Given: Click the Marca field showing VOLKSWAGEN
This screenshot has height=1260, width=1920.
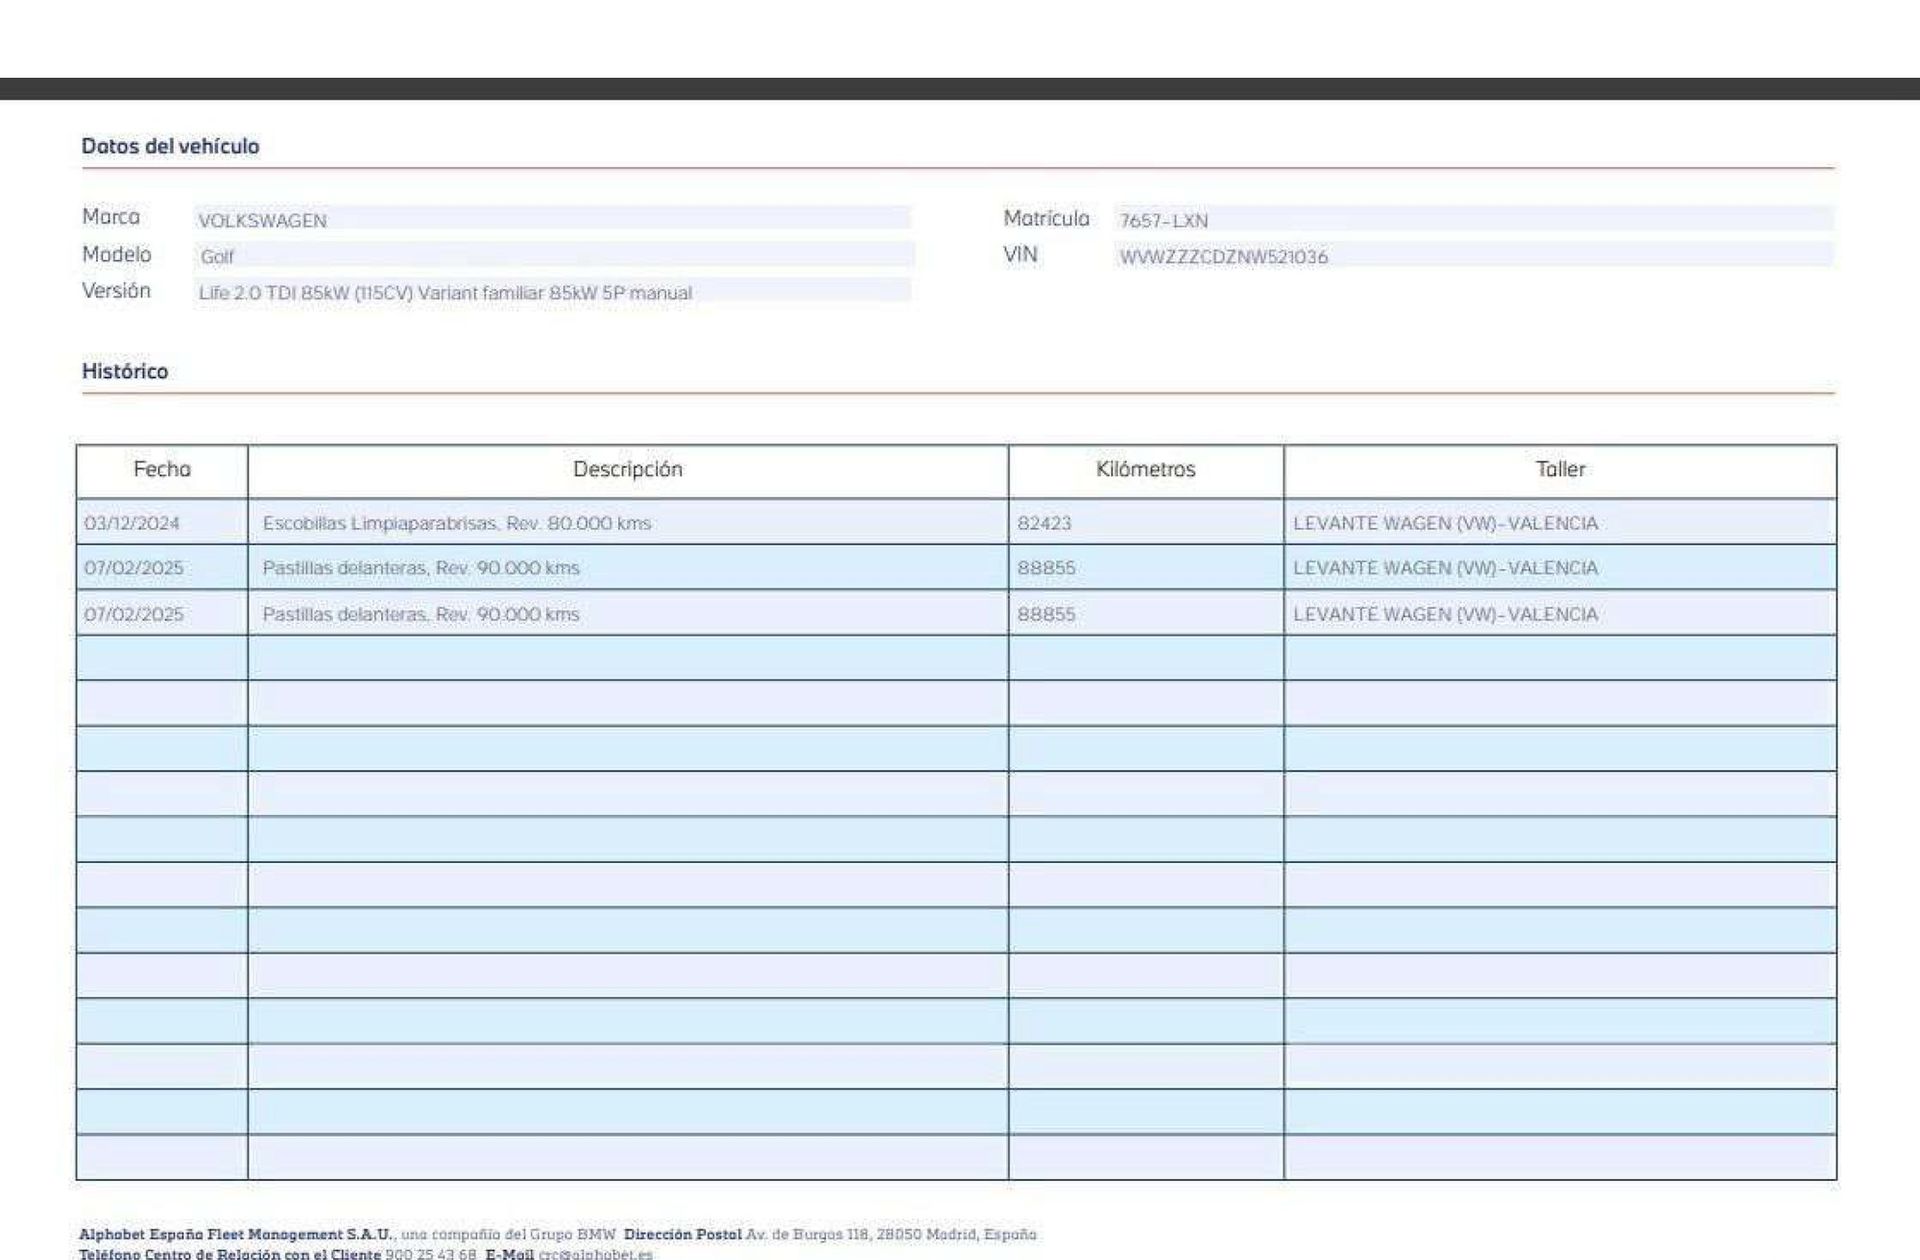Looking at the screenshot, I should (553, 219).
